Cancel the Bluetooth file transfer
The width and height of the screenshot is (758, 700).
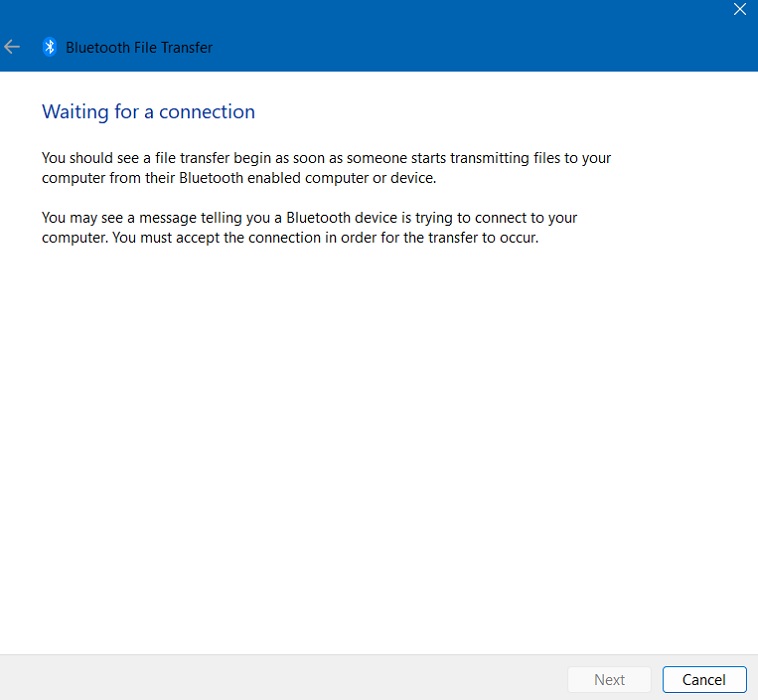click(x=704, y=679)
